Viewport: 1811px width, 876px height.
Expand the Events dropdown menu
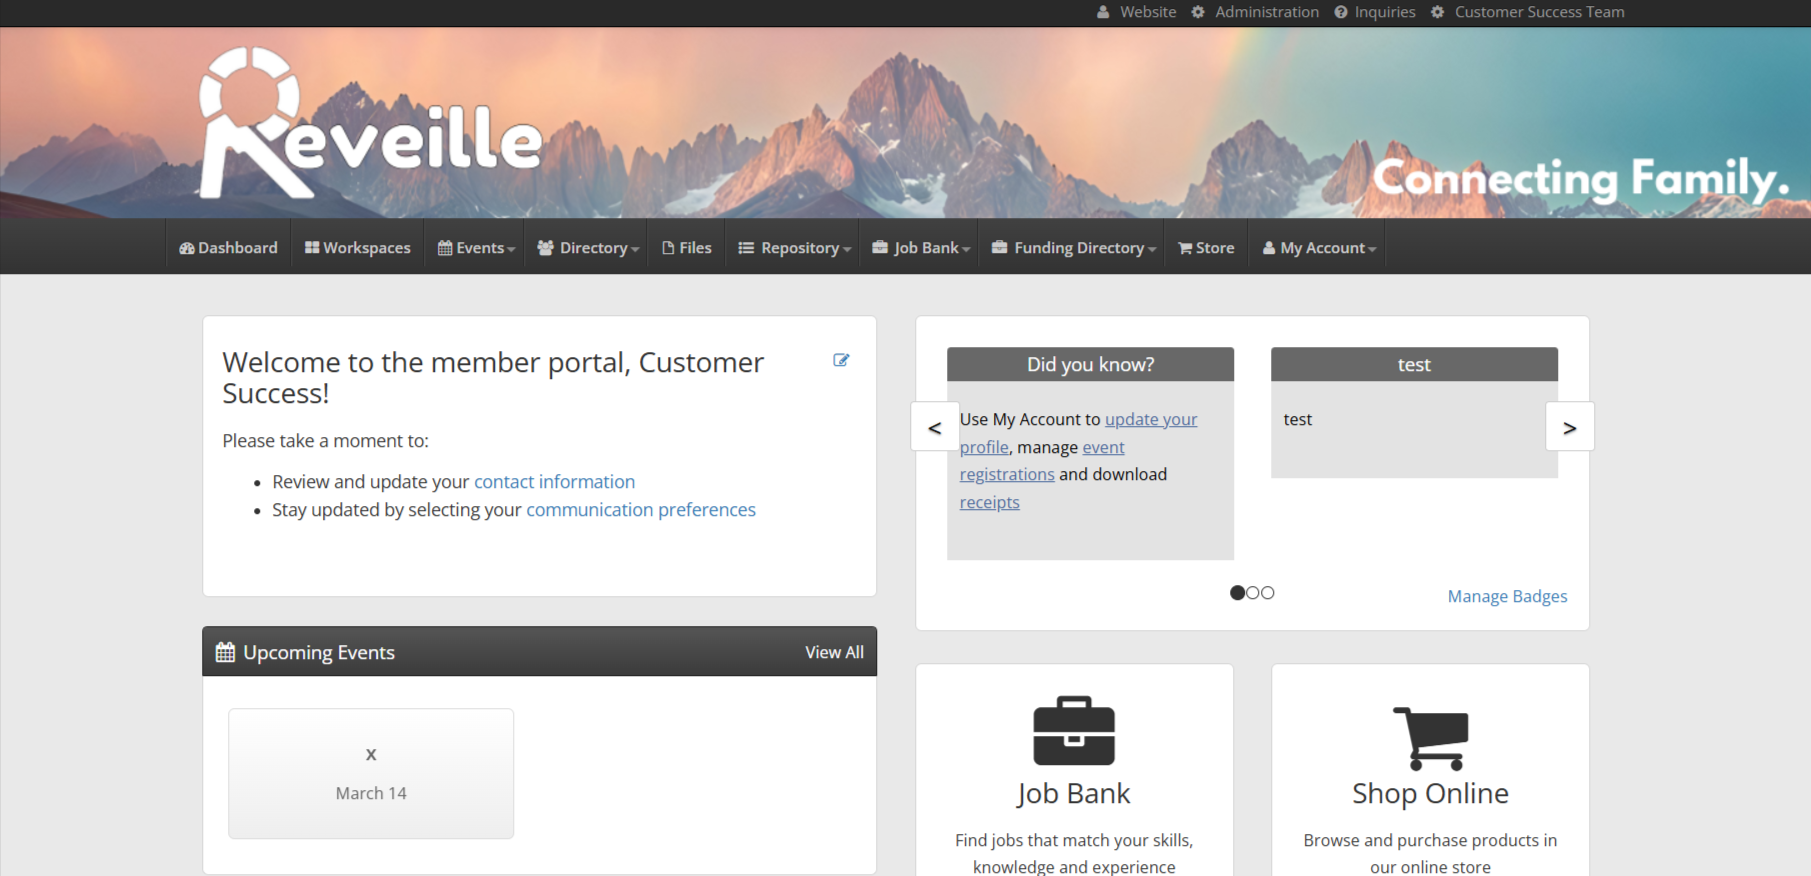[476, 248]
